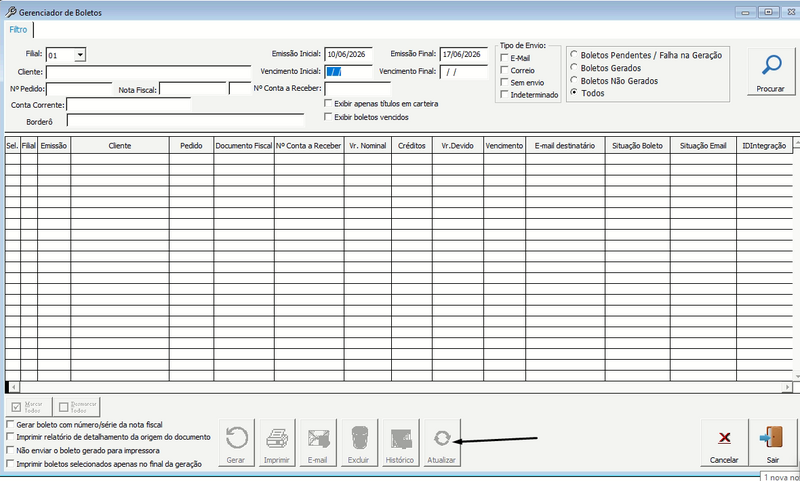The width and height of the screenshot is (800, 481).
Task: Enable the E-Mail tipo de envio checkbox
Action: point(505,58)
